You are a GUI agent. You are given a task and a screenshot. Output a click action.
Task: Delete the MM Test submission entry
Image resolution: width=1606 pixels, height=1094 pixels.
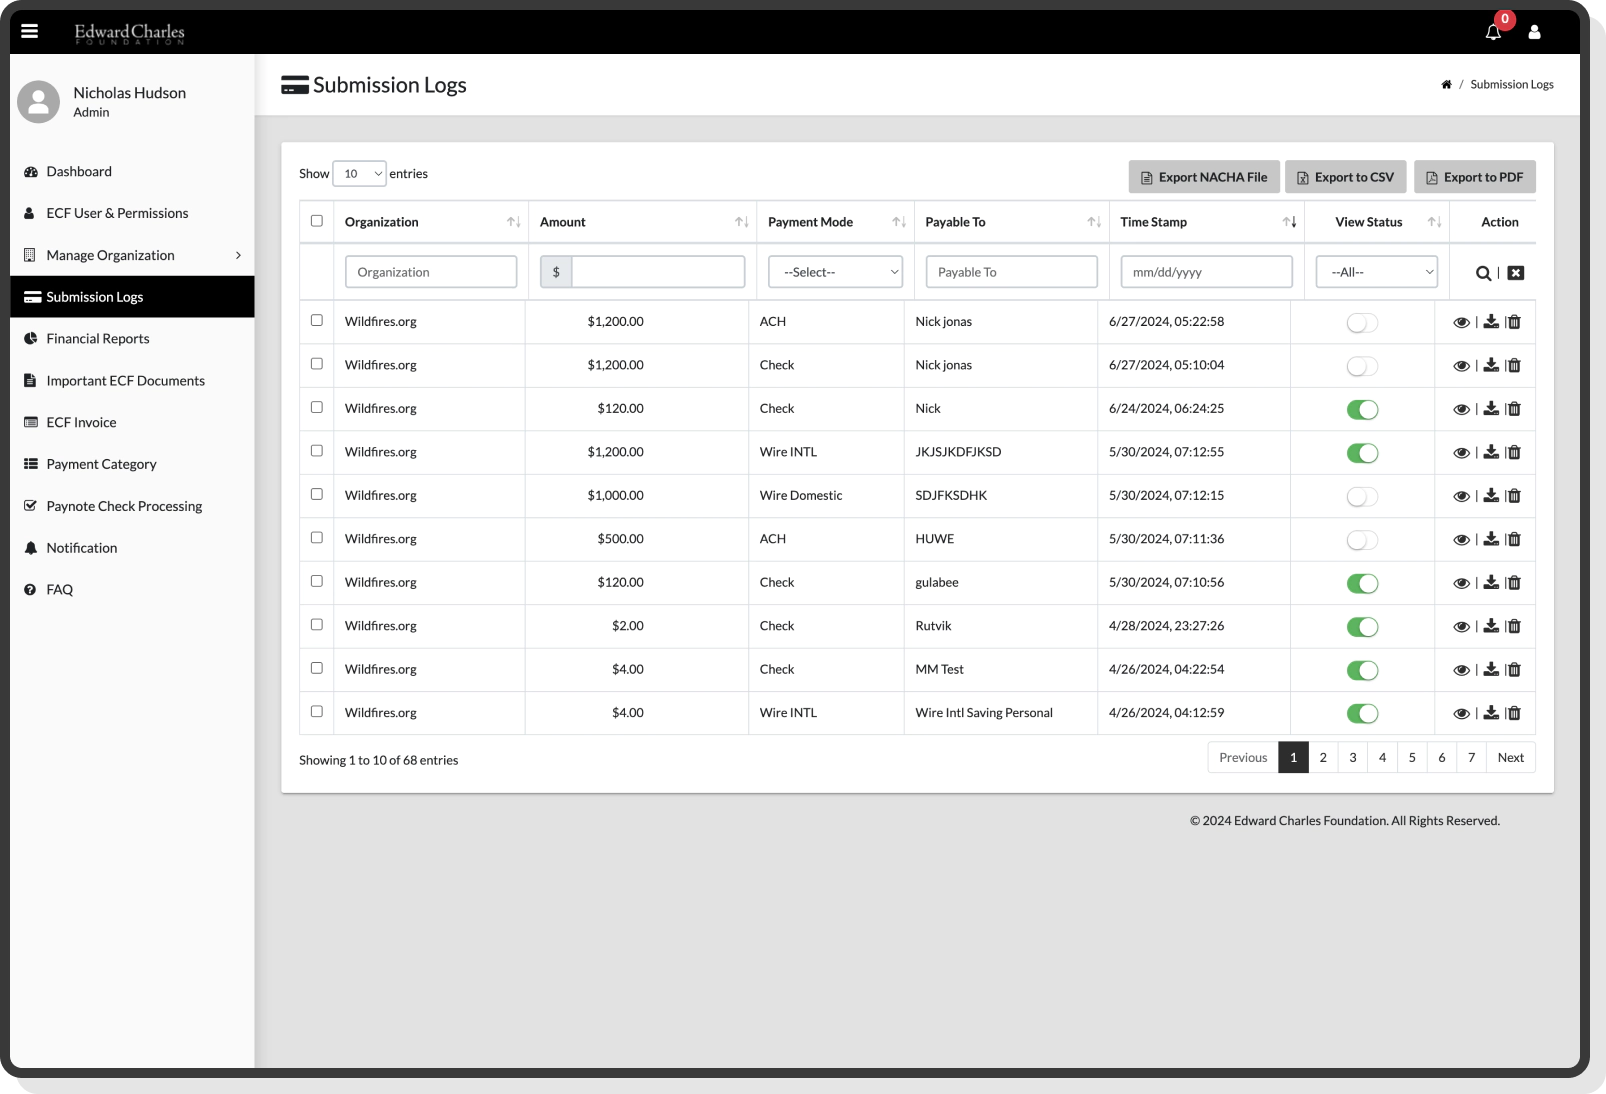click(x=1514, y=670)
